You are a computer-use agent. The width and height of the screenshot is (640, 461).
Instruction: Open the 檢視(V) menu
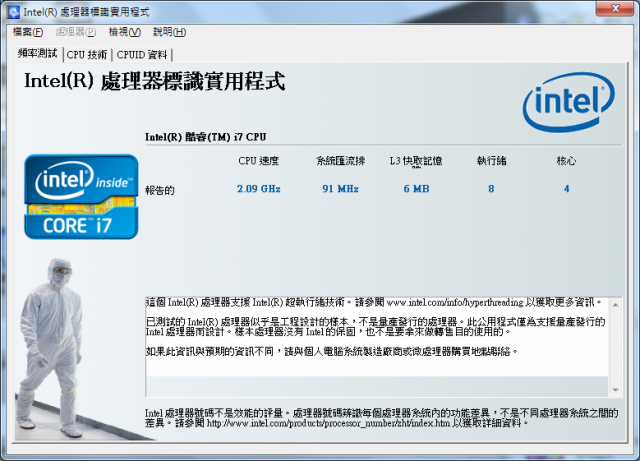124,32
